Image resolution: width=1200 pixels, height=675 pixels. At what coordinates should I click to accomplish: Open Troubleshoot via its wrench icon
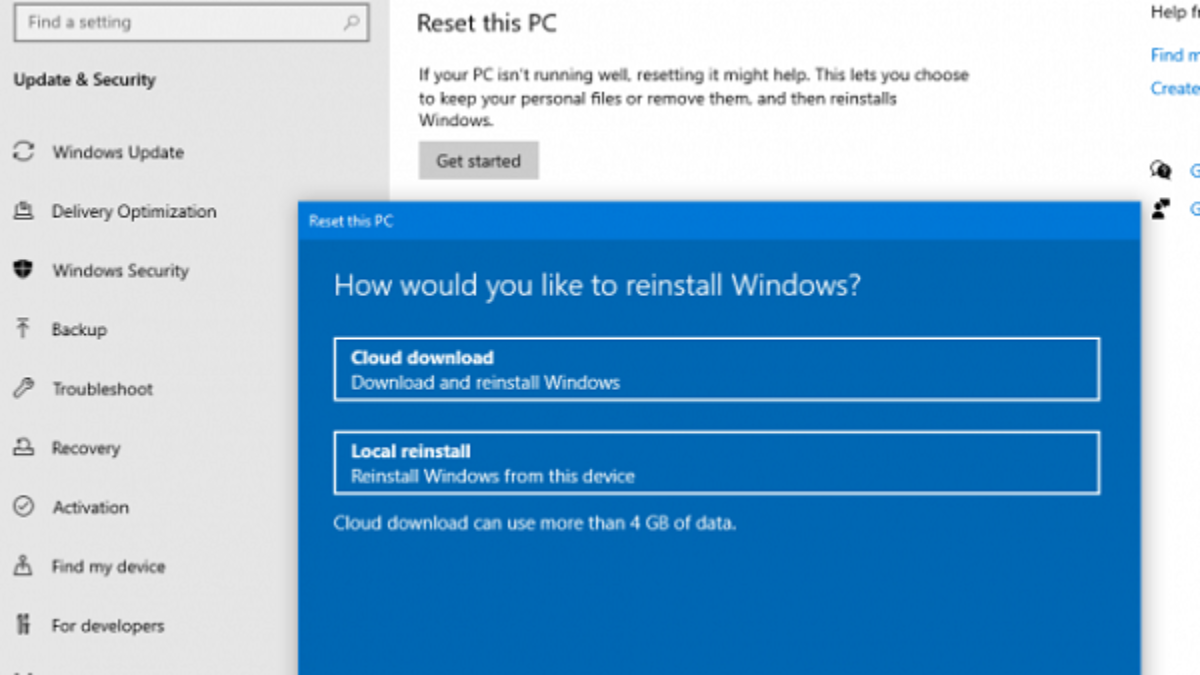point(22,389)
